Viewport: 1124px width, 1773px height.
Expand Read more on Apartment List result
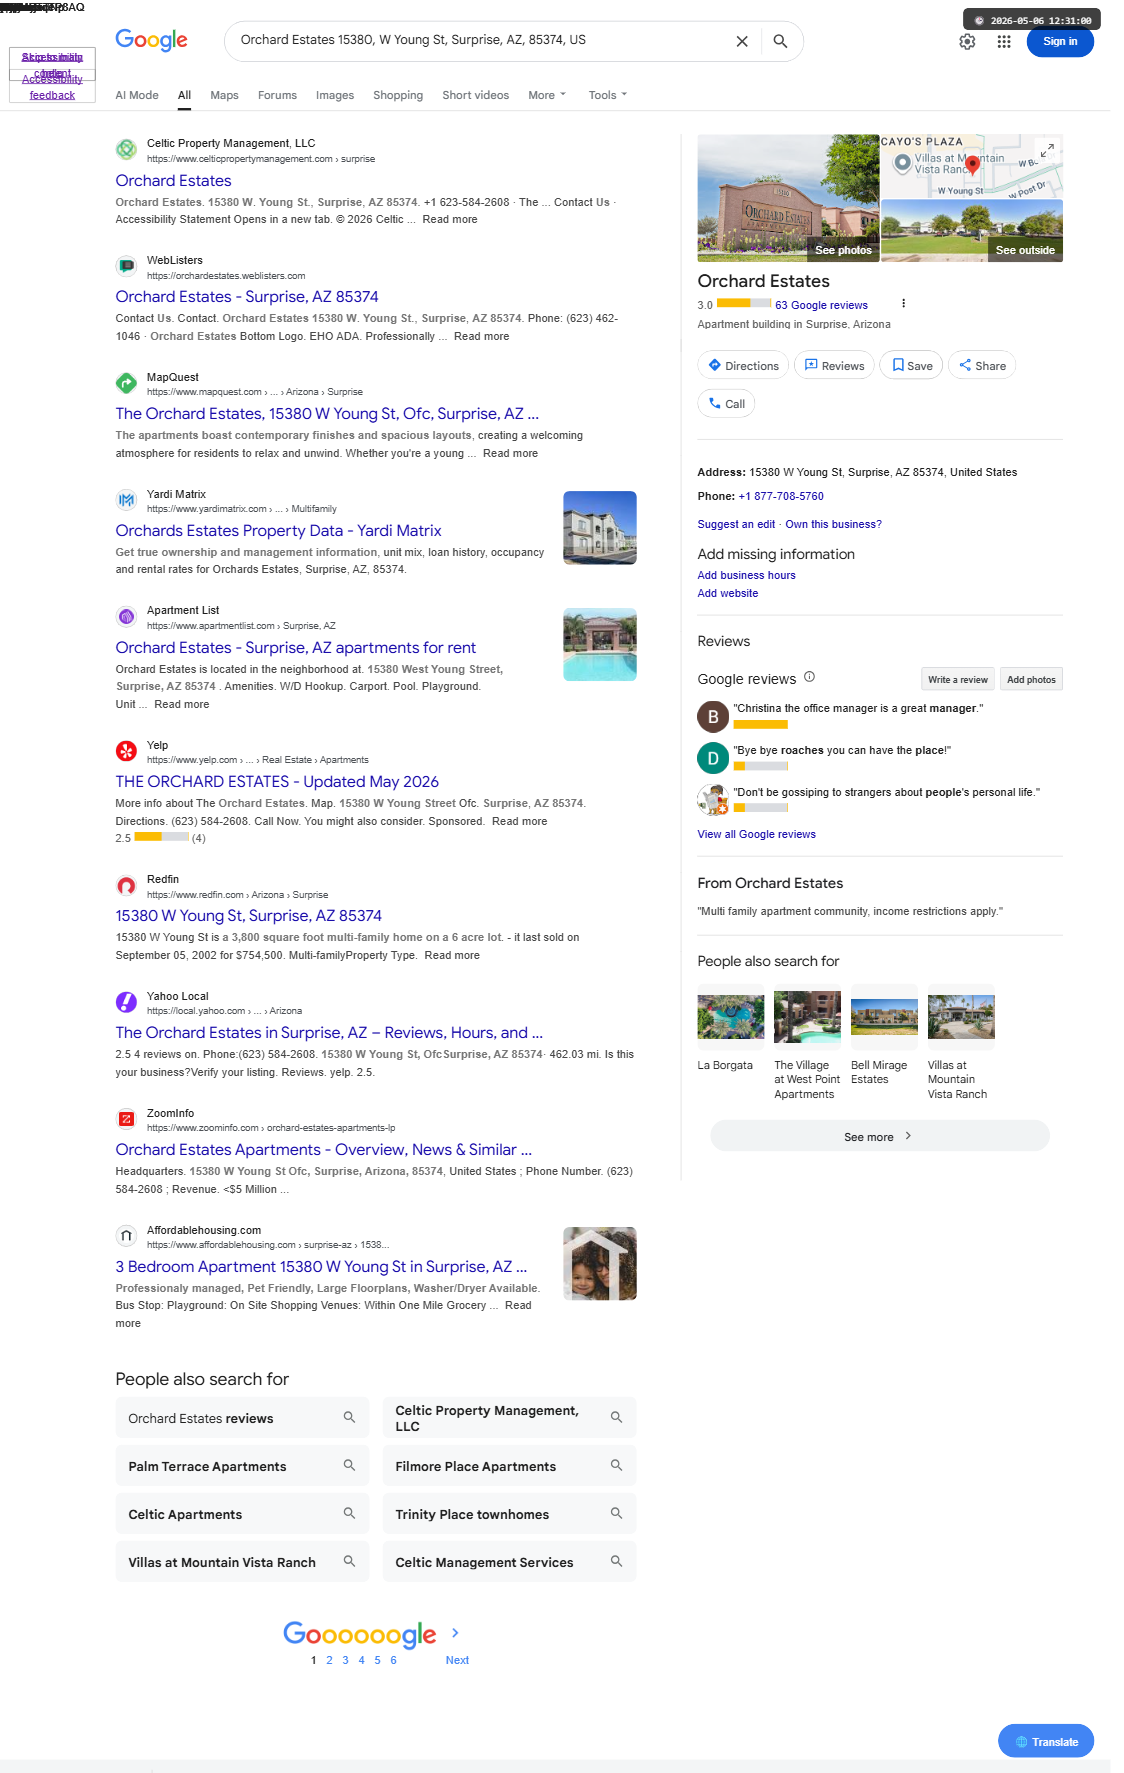pos(182,705)
